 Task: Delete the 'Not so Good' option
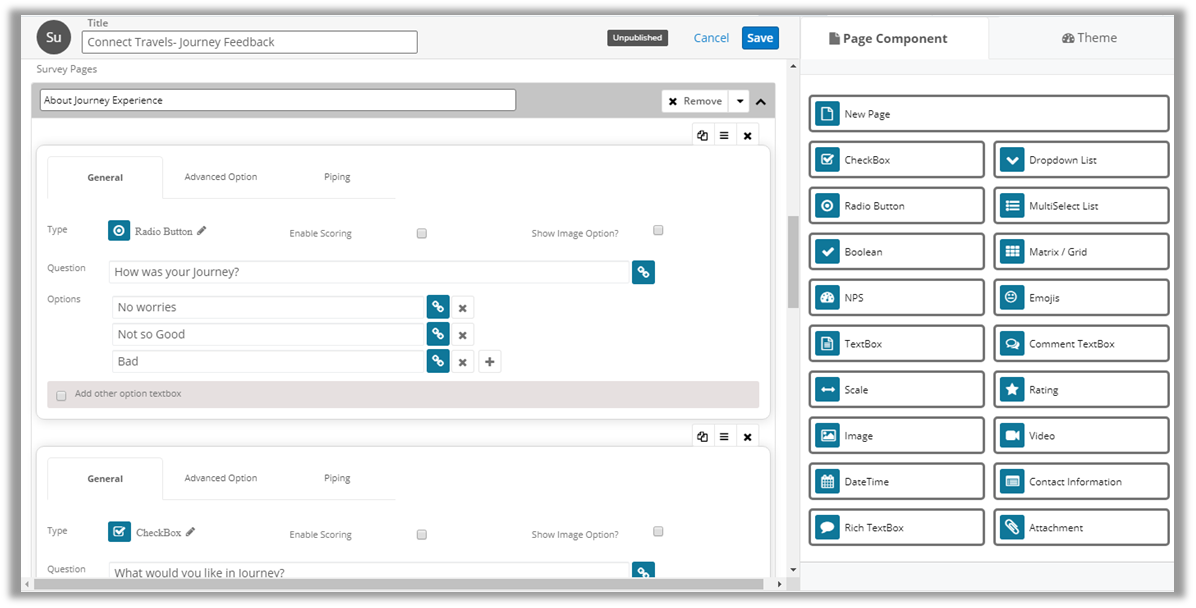click(462, 335)
